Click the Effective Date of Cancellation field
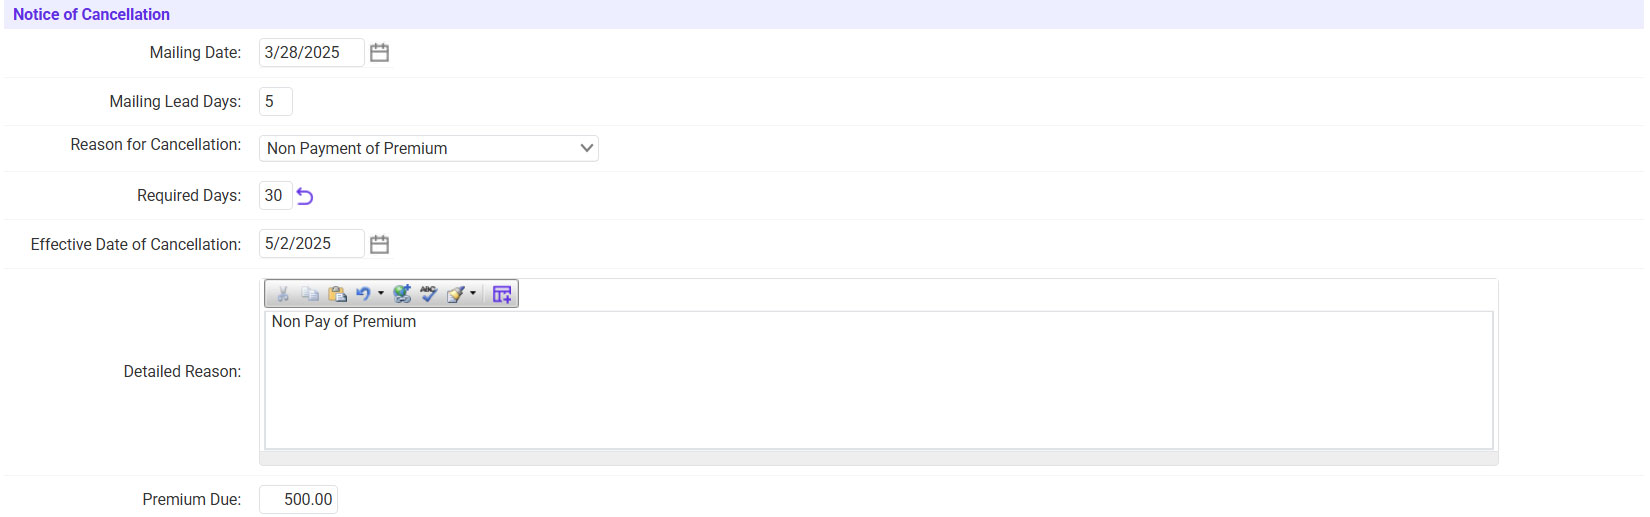This screenshot has width=1650, height=517. (310, 244)
